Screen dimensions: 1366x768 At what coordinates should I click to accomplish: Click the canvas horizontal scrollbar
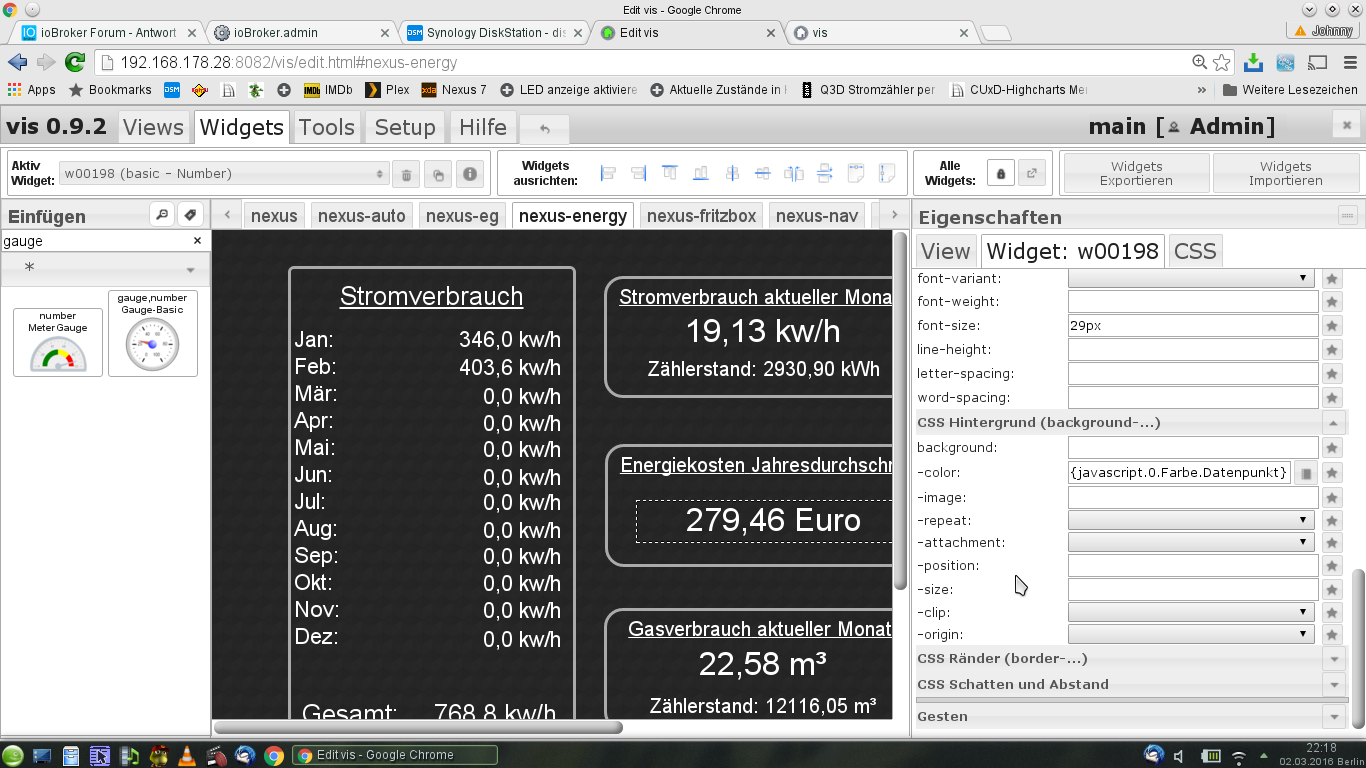coord(418,727)
